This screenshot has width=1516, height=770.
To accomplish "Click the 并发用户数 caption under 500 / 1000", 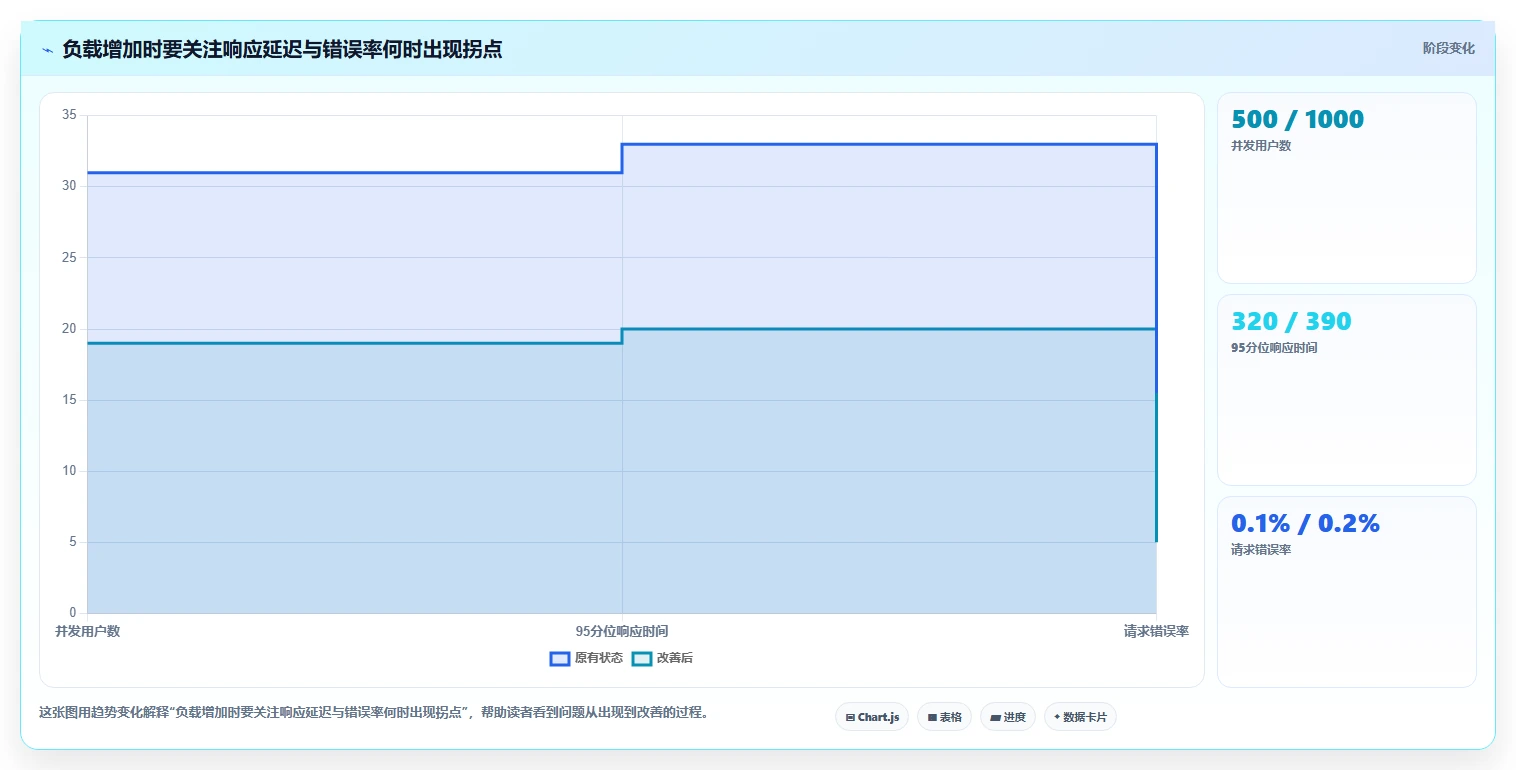I will 1261,146.
